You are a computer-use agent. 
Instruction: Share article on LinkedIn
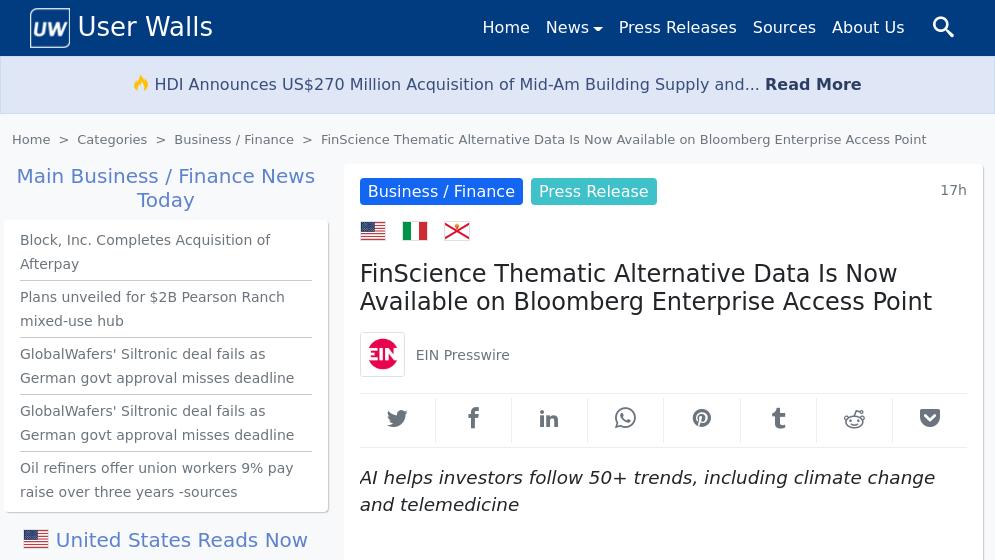coord(549,418)
